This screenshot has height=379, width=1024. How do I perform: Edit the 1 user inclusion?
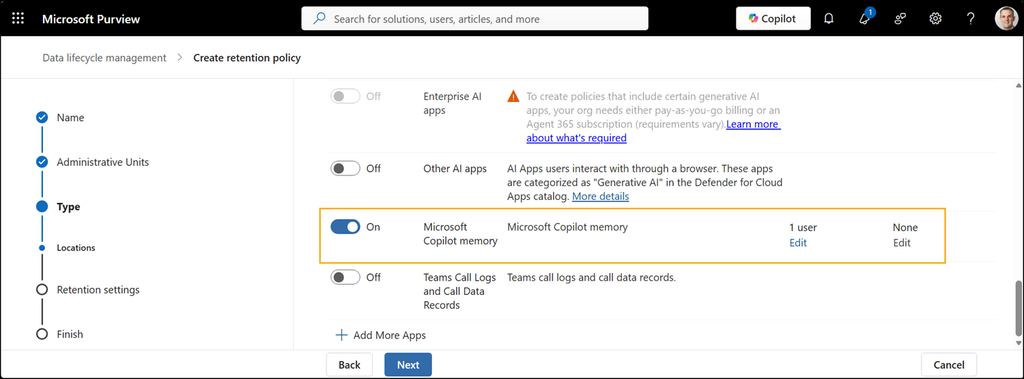(x=798, y=242)
